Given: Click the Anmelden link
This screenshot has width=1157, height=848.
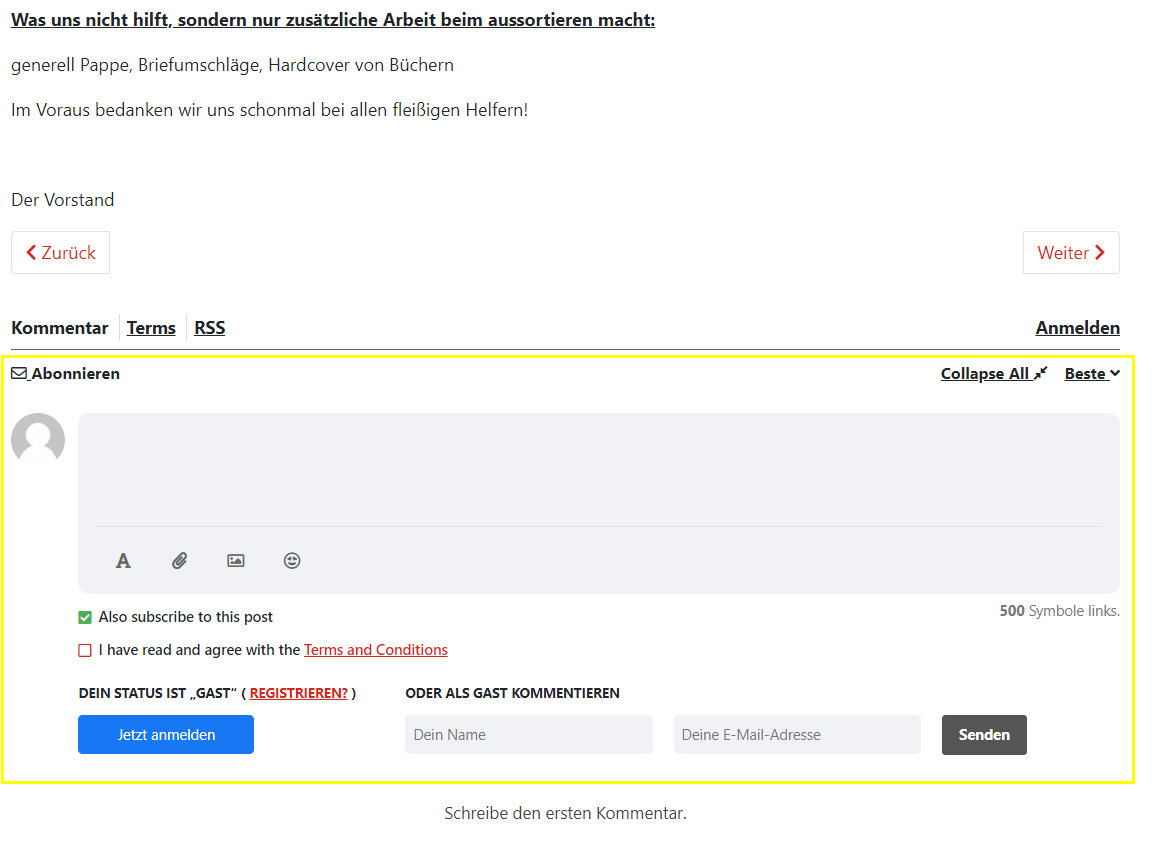Looking at the screenshot, I should pyautogui.click(x=1078, y=327).
